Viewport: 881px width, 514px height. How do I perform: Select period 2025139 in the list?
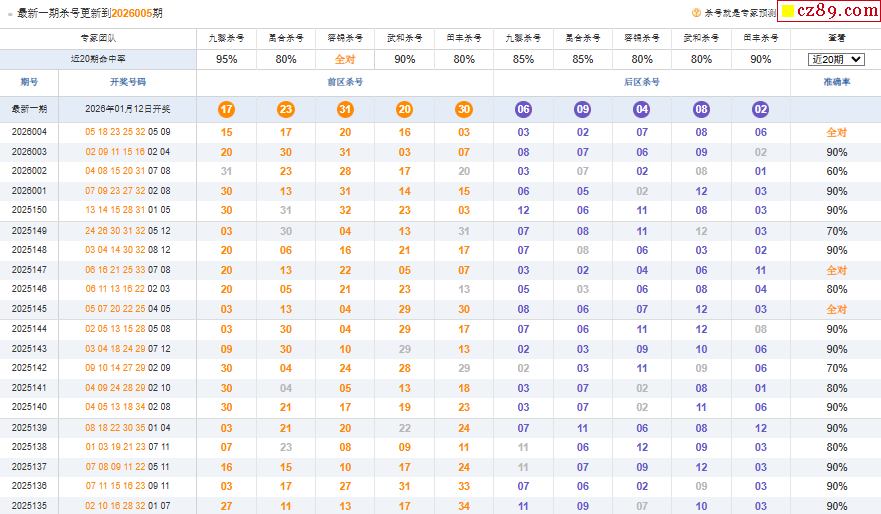(x=29, y=427)
